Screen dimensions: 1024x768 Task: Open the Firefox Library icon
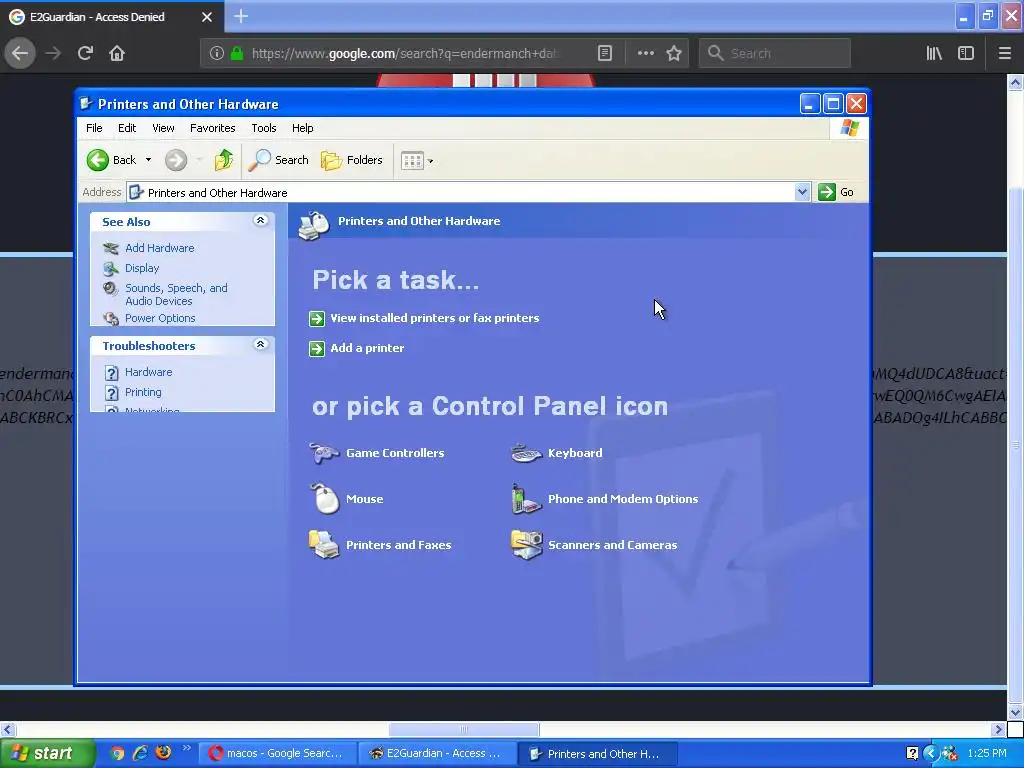point(934,53)
